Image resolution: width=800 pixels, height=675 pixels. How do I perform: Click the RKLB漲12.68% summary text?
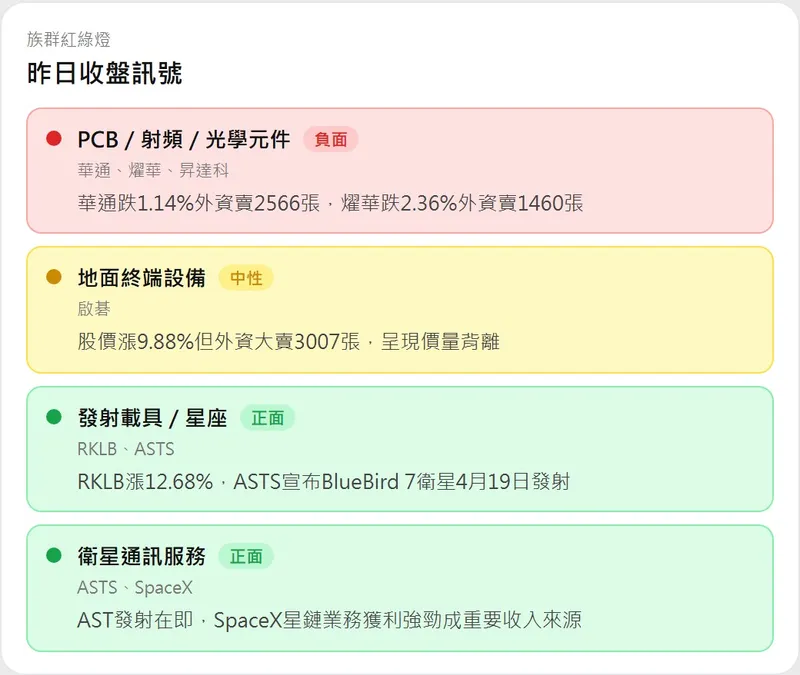click(323, 481)
